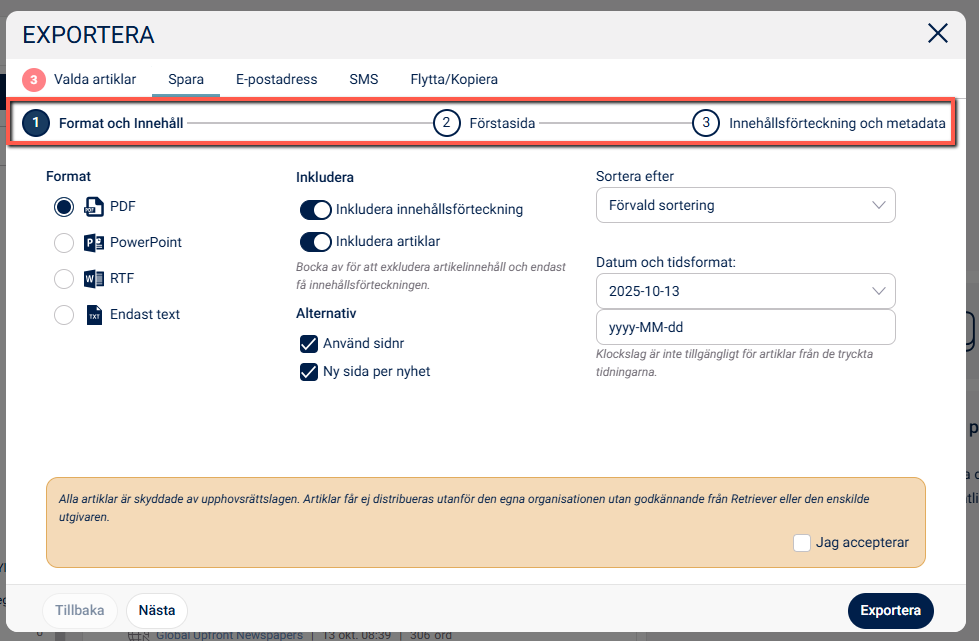
Task: Switch to the SMS tab
Action: click(x=364, y=79)
